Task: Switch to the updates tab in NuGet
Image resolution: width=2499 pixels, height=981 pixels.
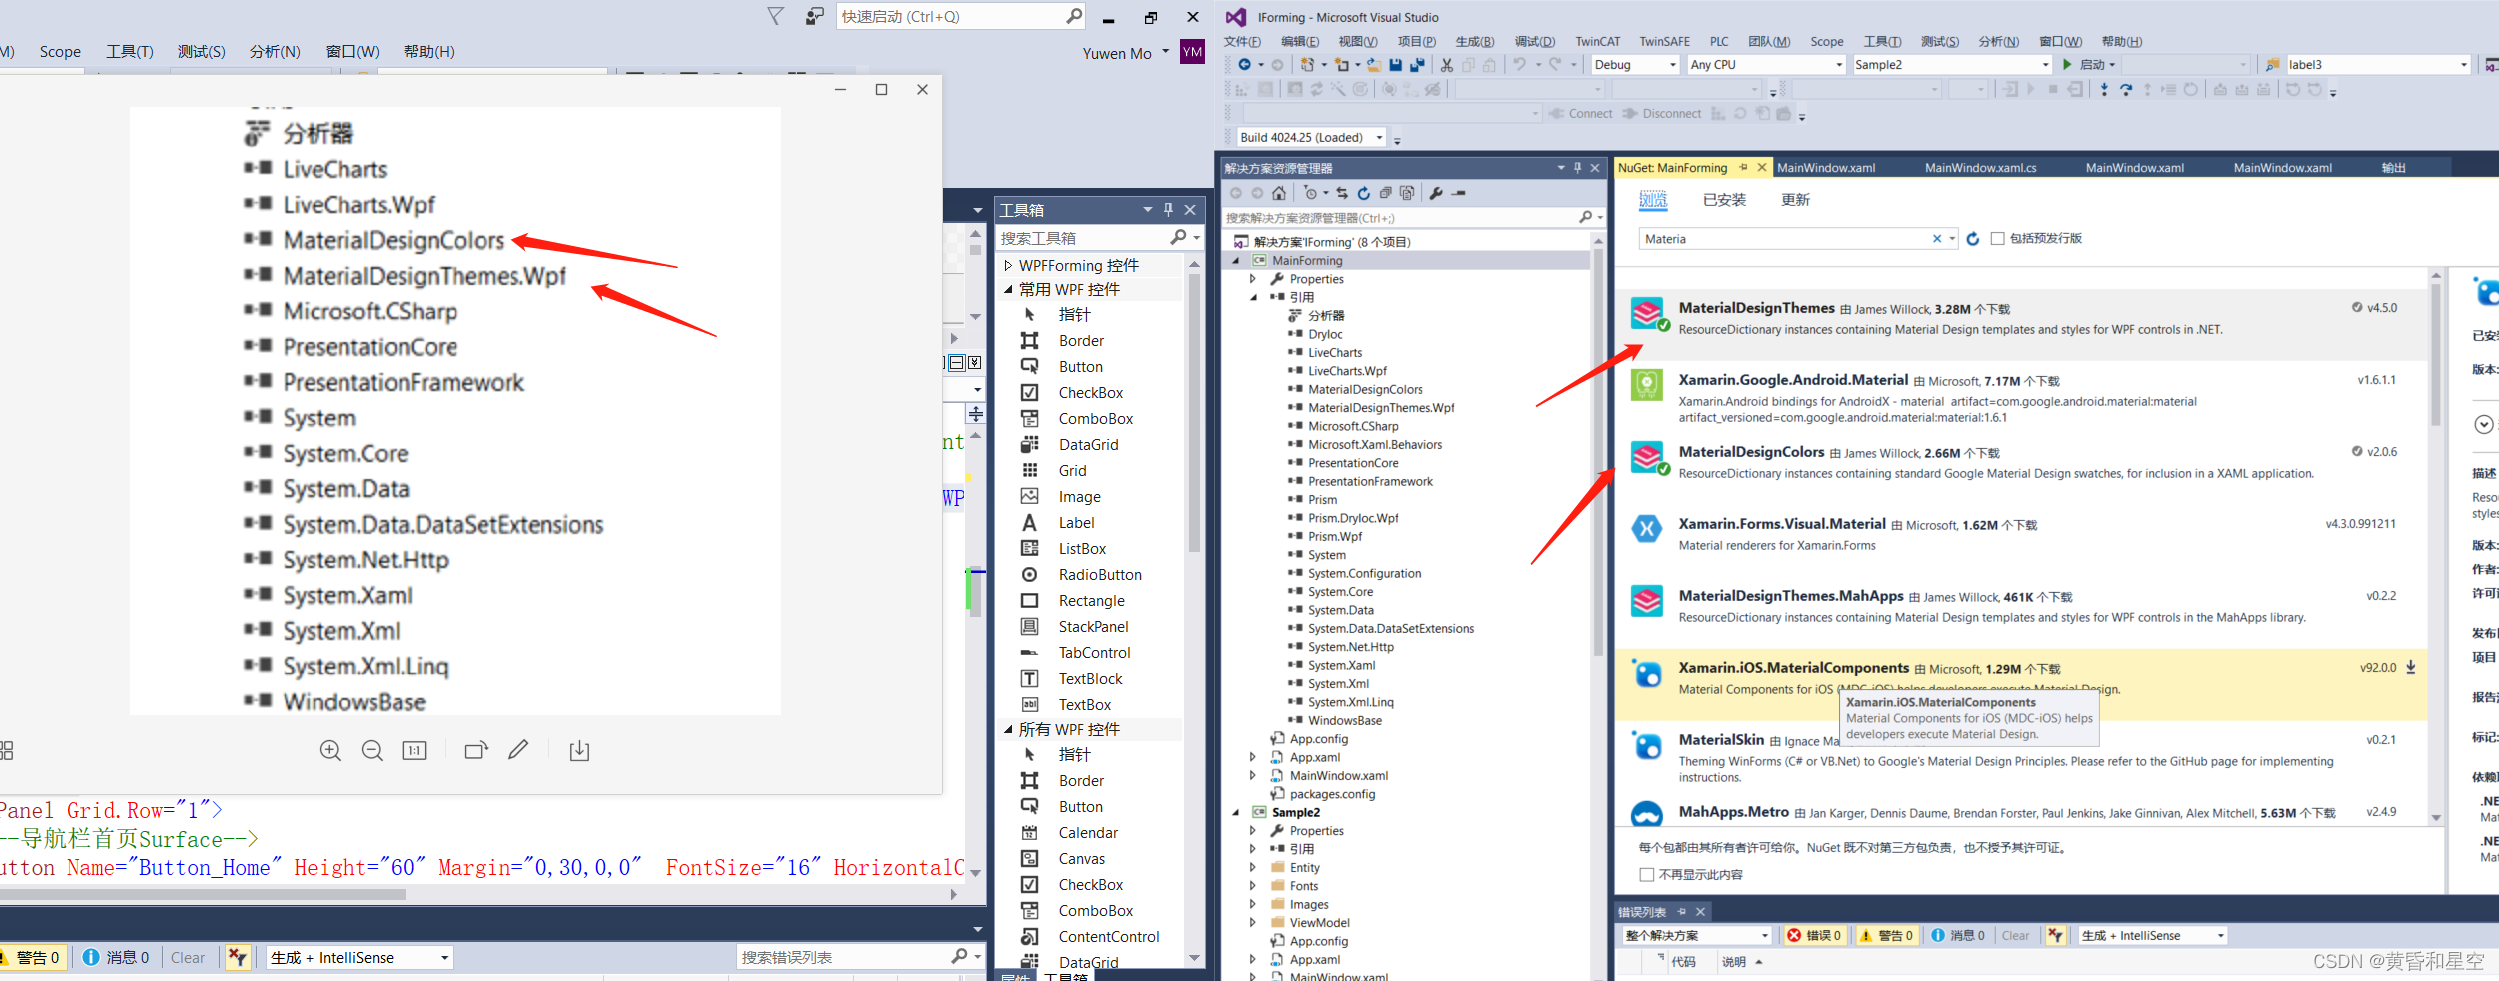Action: [1795, 200]
